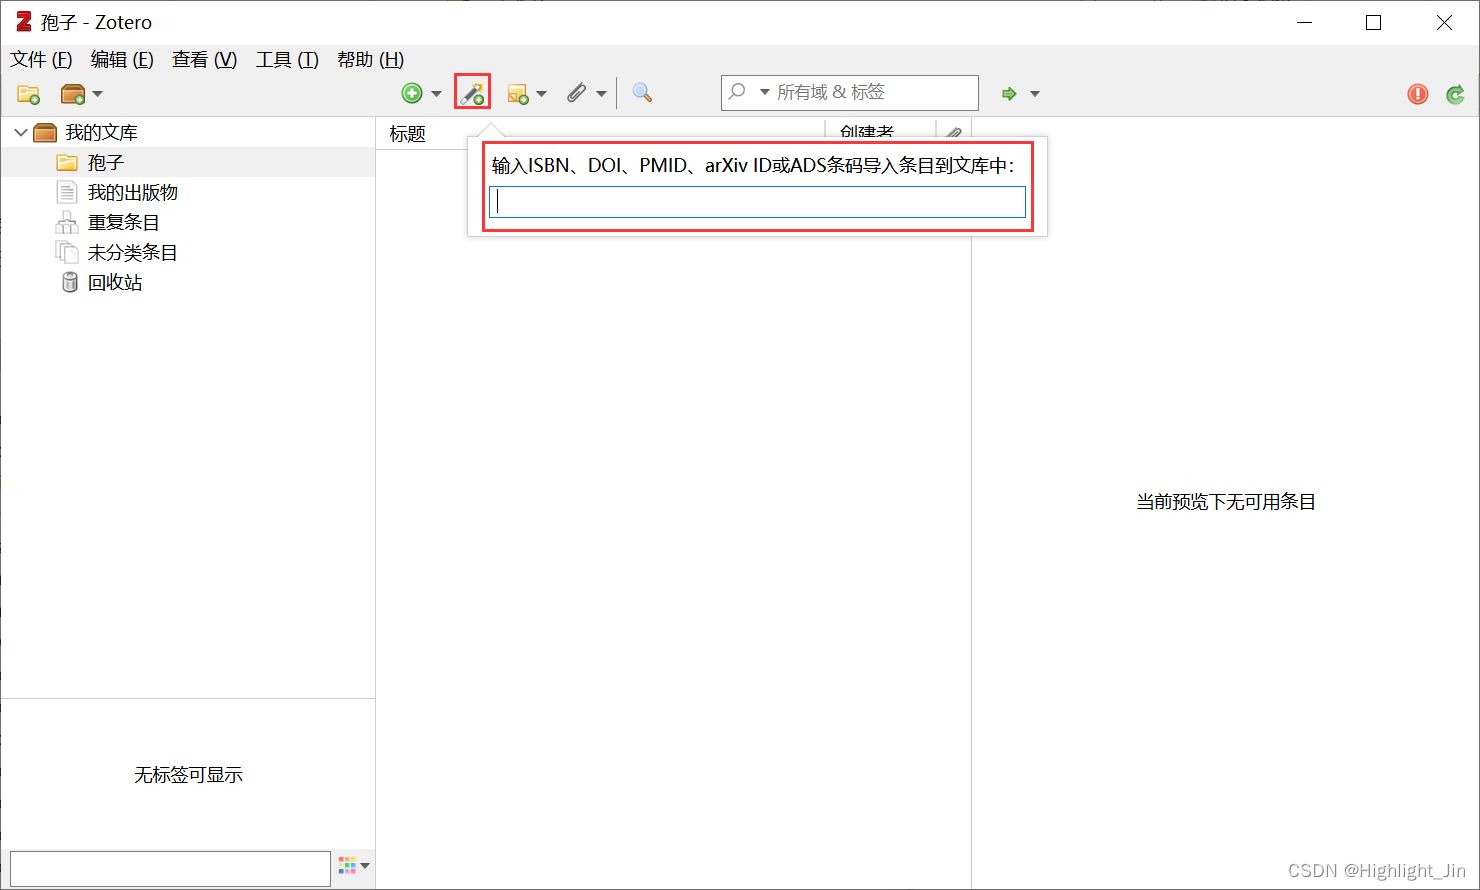The height and width of the screenshot is (890, 1480).
Task: Click the green New Item plus icon
Action: pyautogui.click(x=412, y=93)
